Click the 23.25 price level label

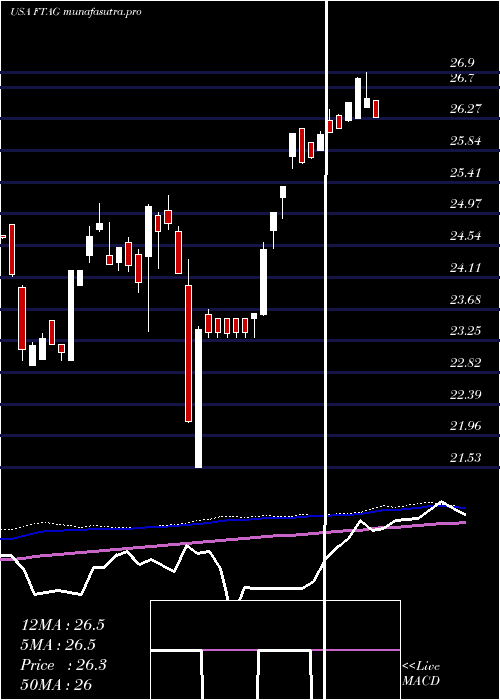466,331
